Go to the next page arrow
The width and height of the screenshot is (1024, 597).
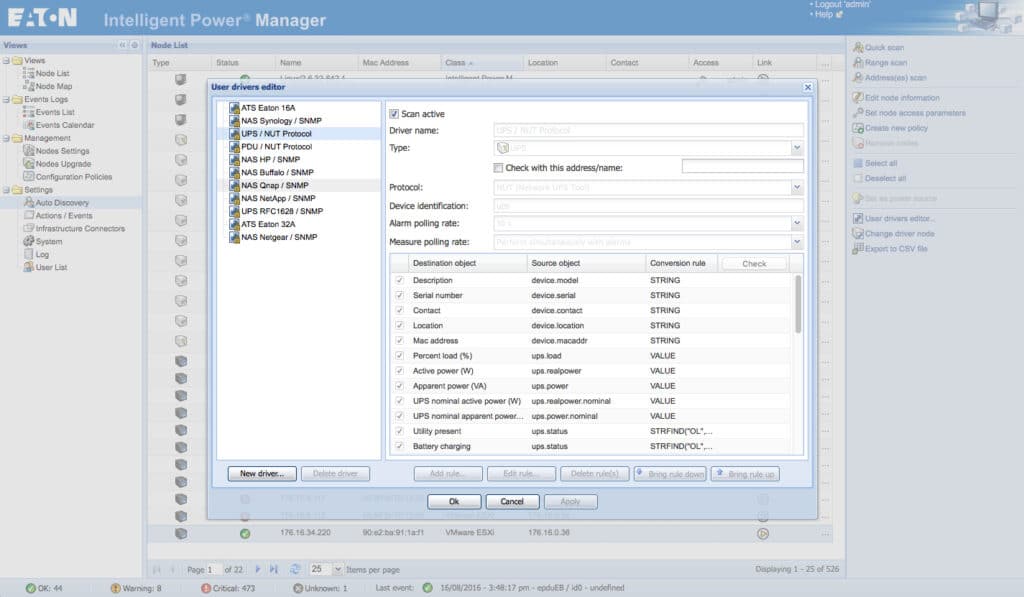pos(257,569)
